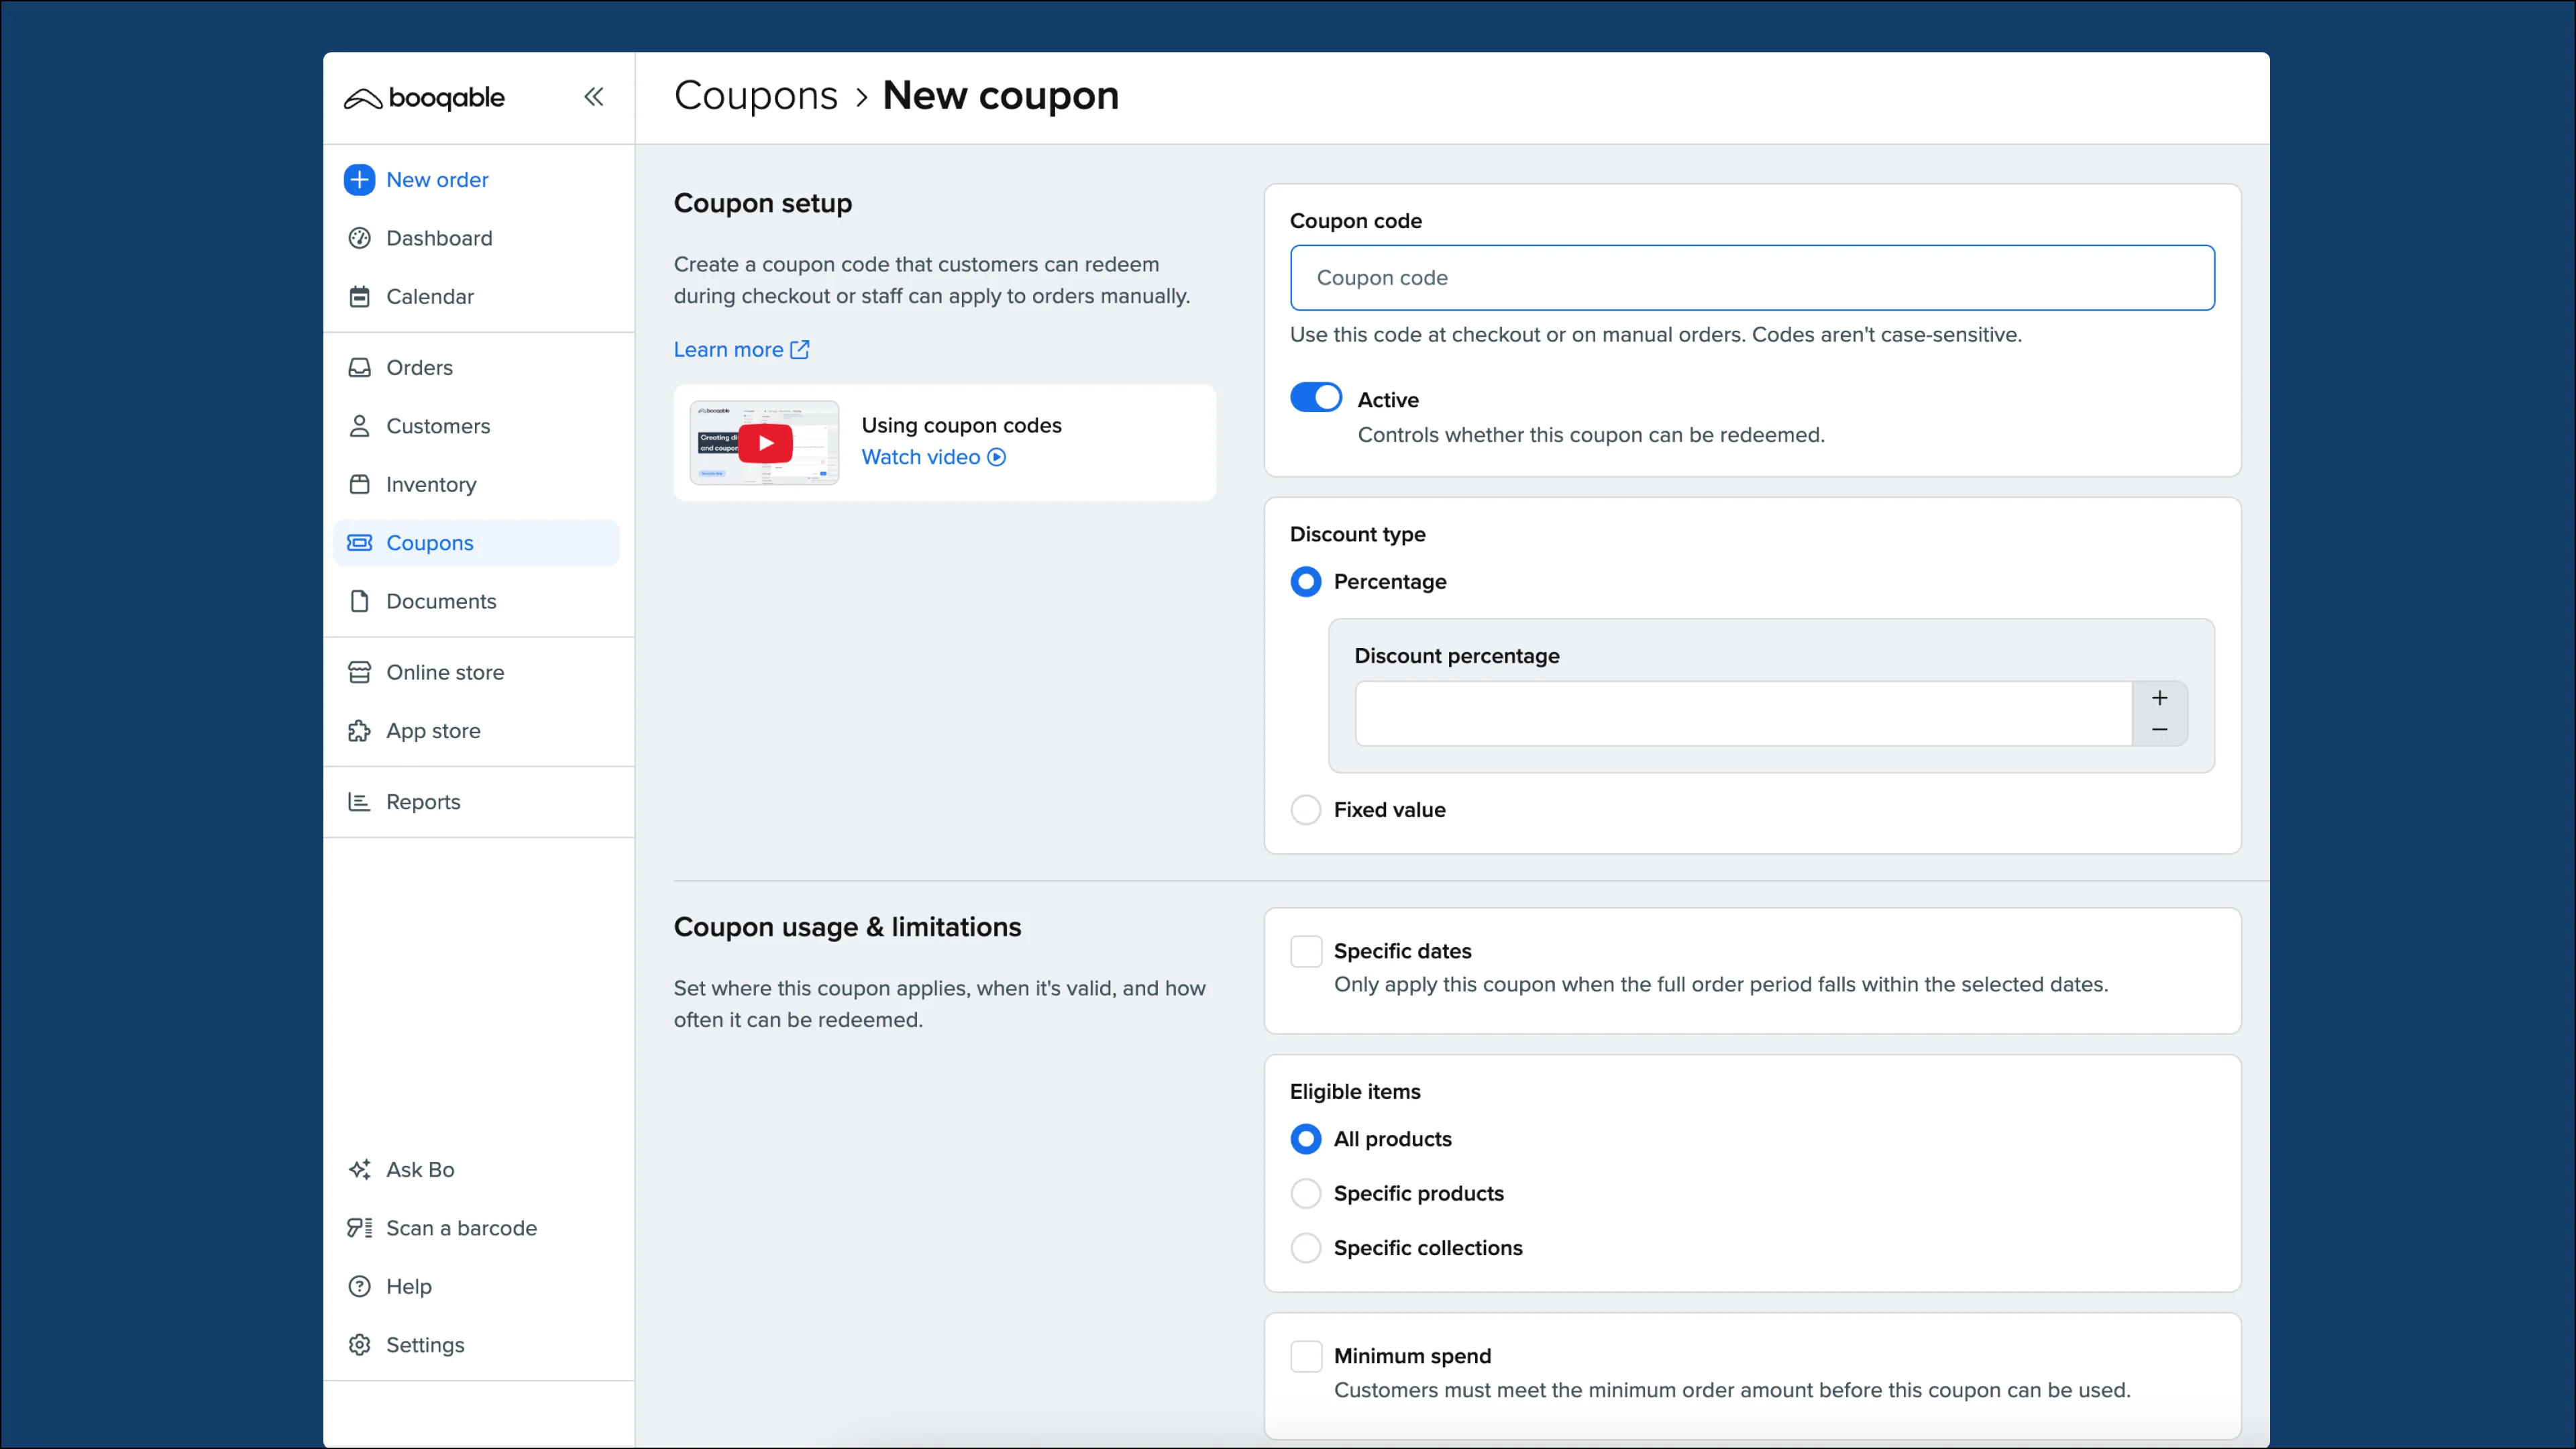The image size is (2576, 1449).
Task: Open Ask Bo assistant
Action: point(420,1170)
